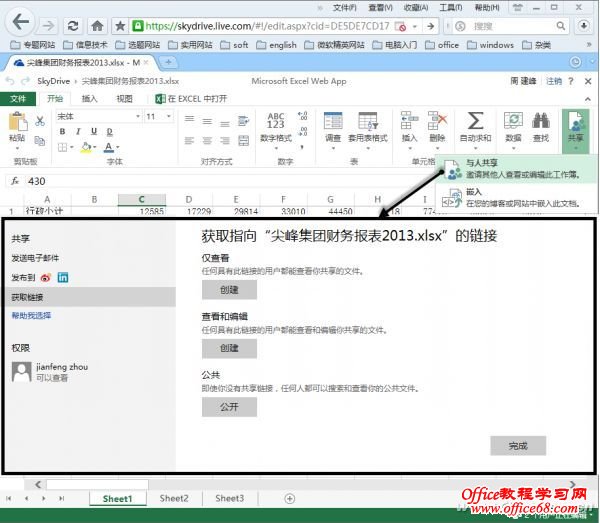Click the LinkedIn icon under Publish to

[63, 277]
